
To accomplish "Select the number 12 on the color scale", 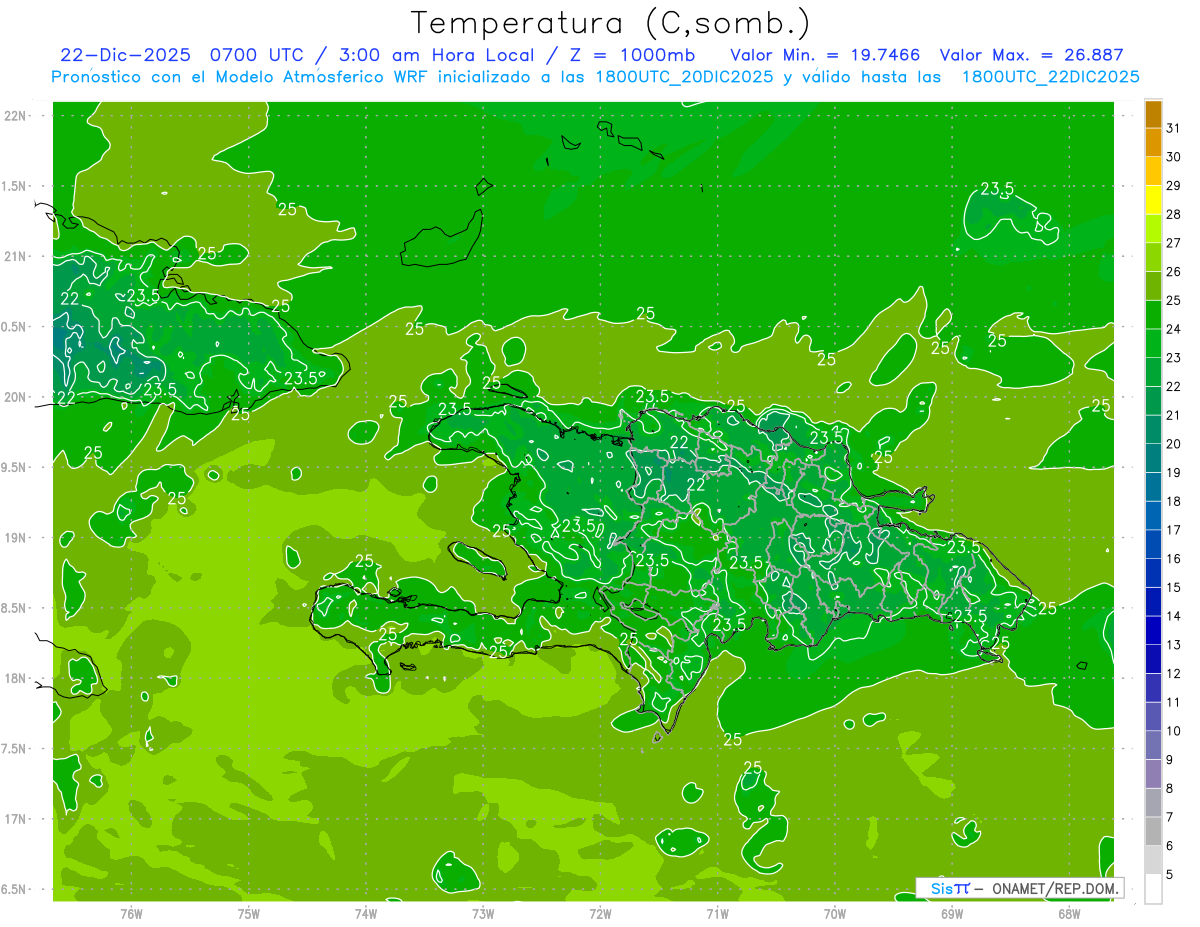I will 1174,674.
